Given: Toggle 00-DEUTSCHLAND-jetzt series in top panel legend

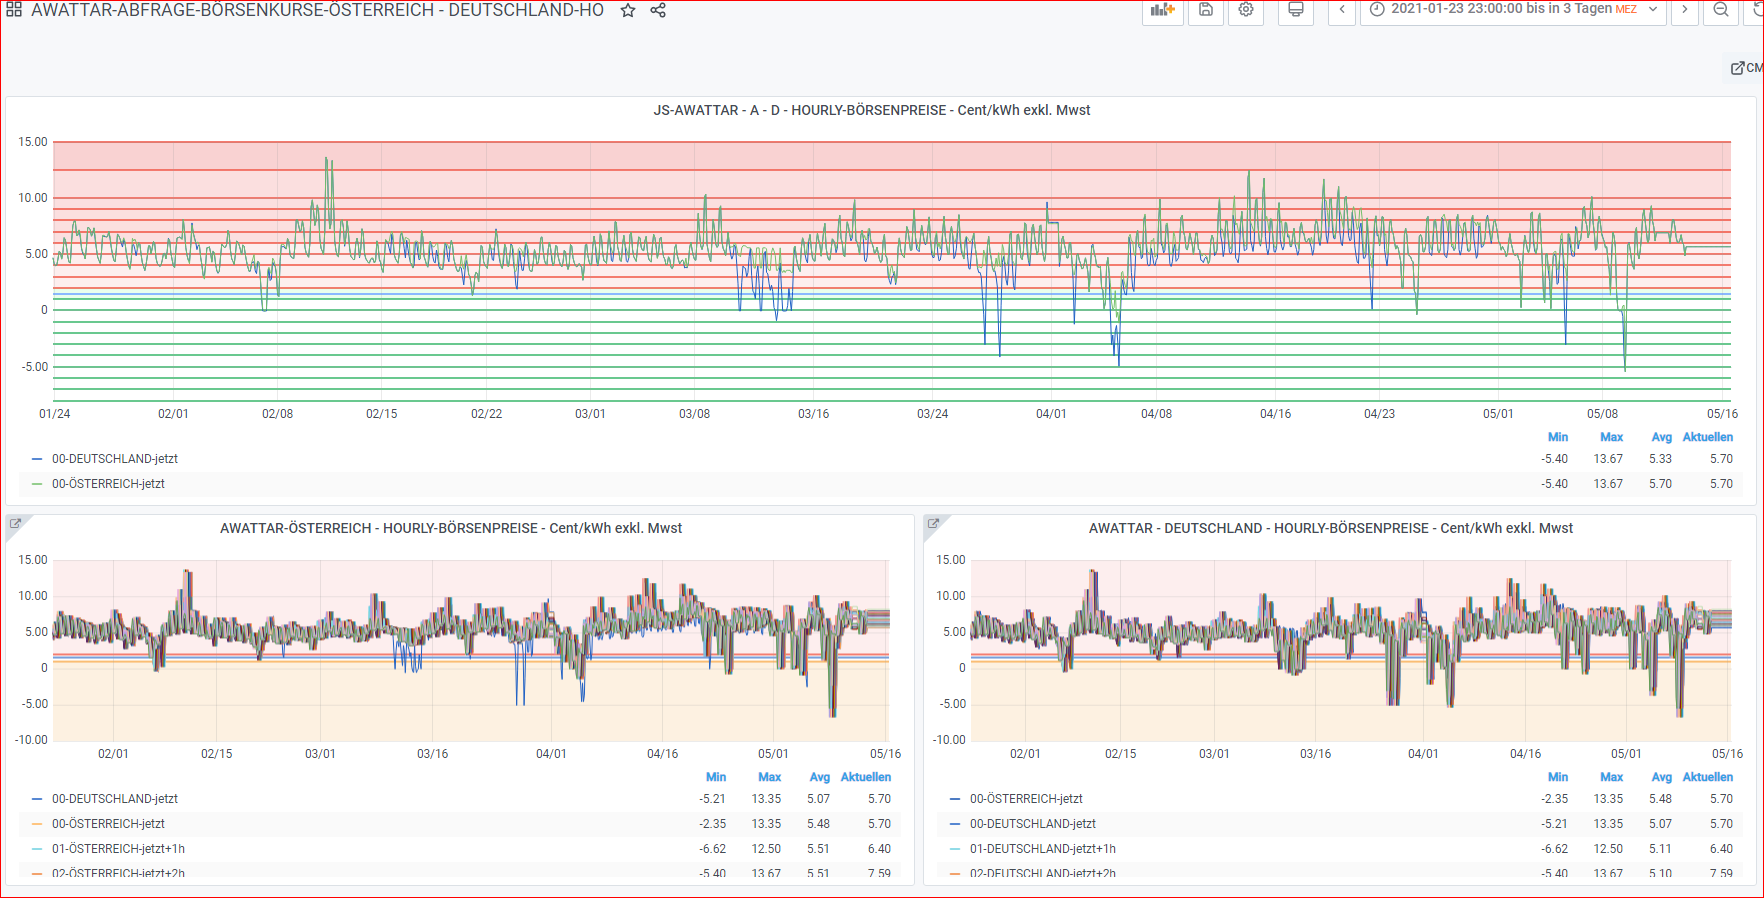Looking at the screenshot, I should pyautogui.click(x=115, y=459).
